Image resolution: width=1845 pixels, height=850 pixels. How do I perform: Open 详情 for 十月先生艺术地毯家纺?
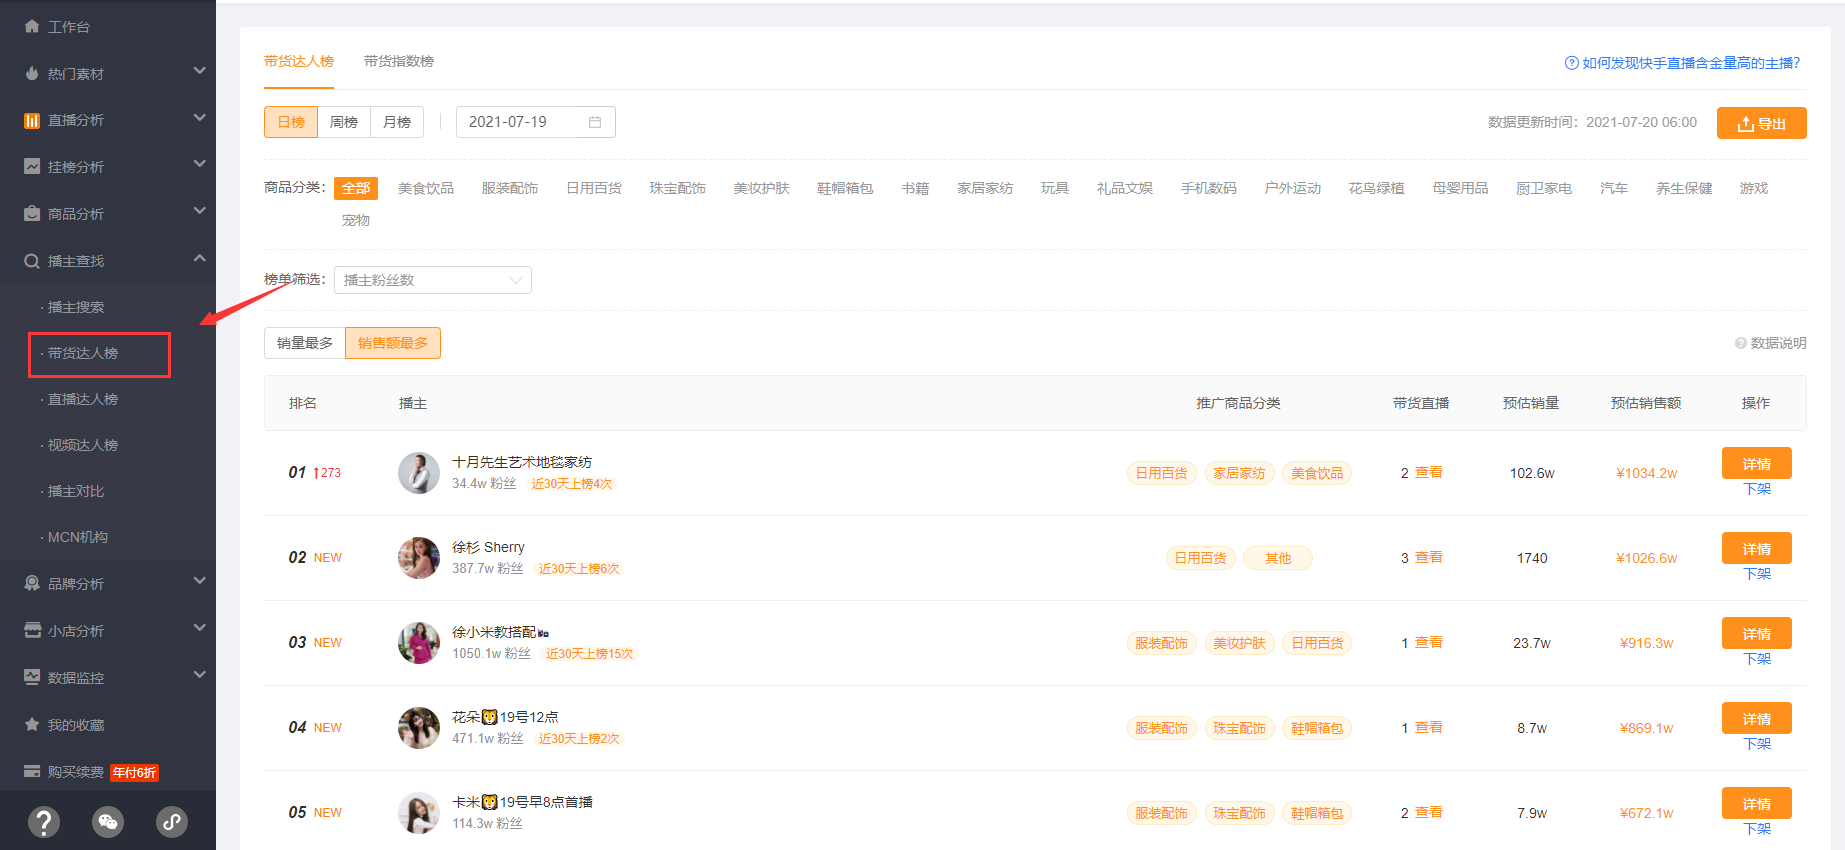click(x=1757, y=463)
